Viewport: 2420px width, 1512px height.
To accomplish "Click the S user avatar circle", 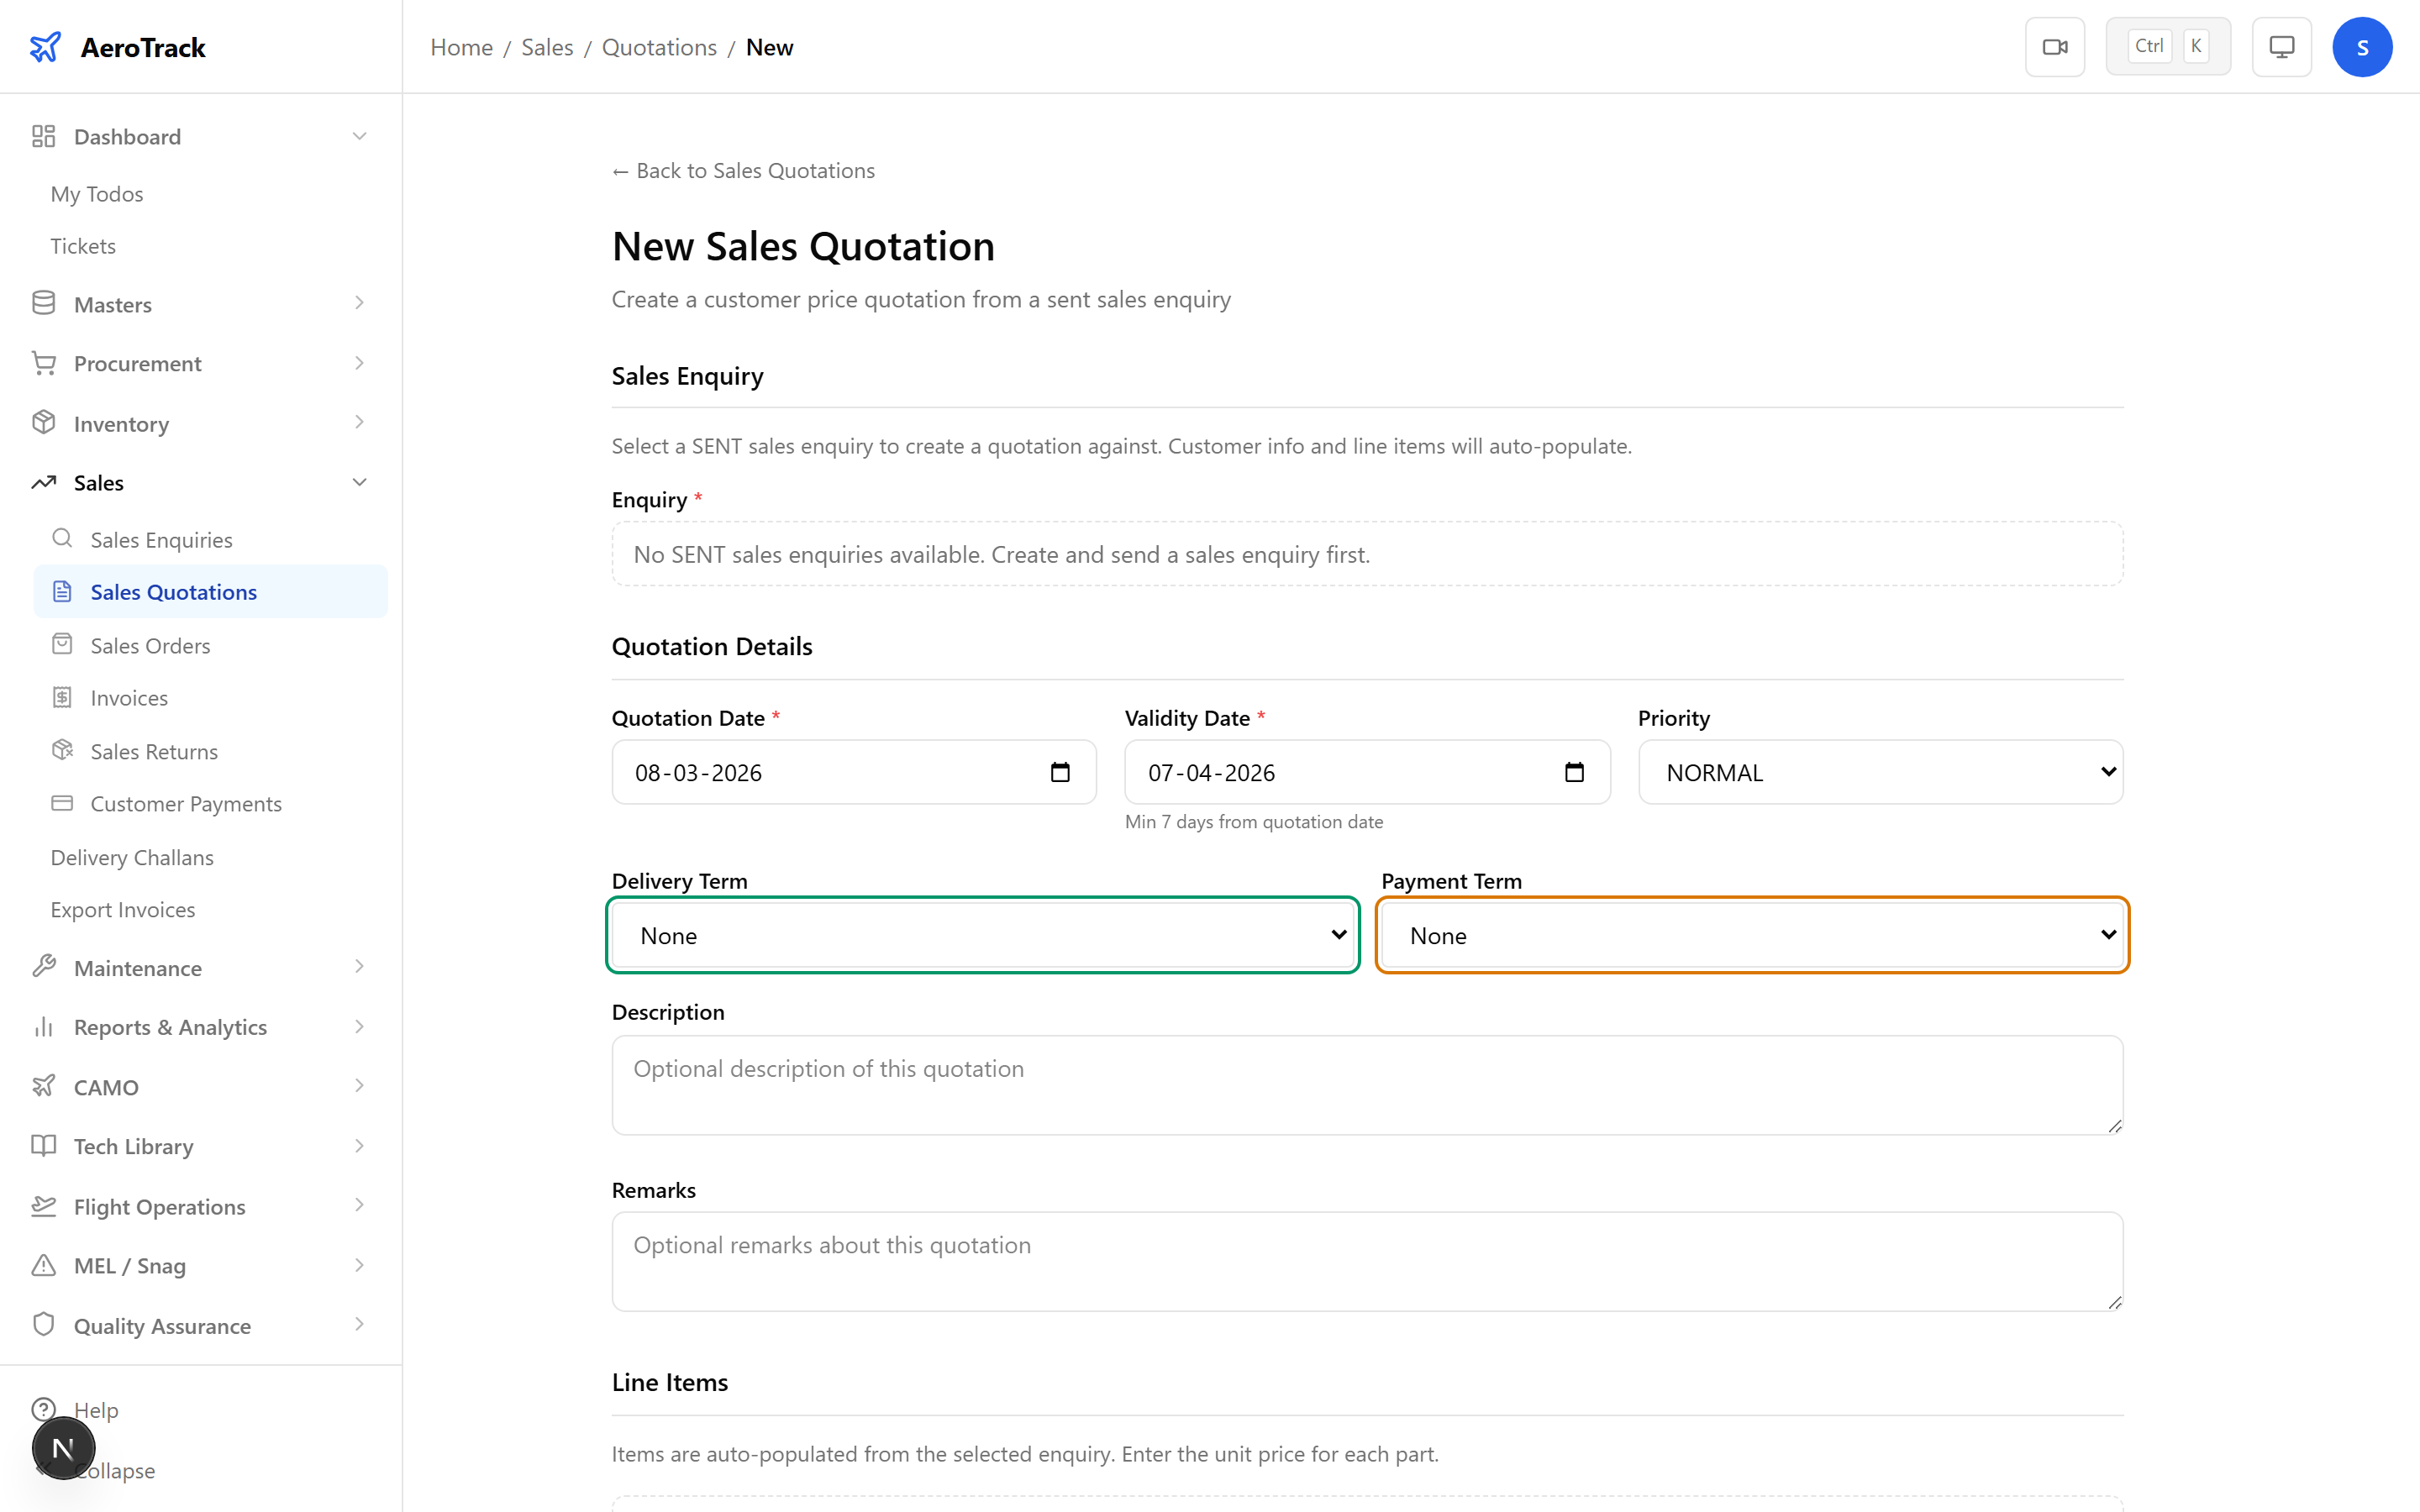I will [2362, 46].
